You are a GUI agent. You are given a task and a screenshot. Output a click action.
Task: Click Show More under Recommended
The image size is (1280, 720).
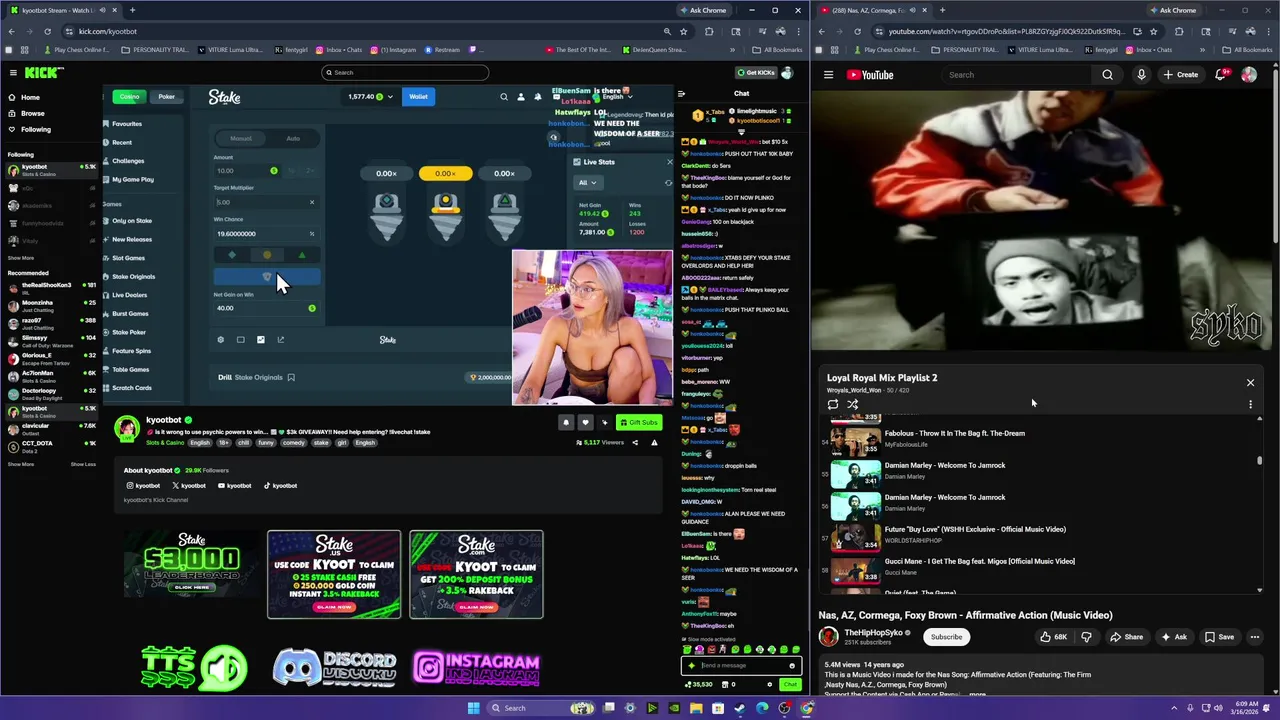point(20,464)
